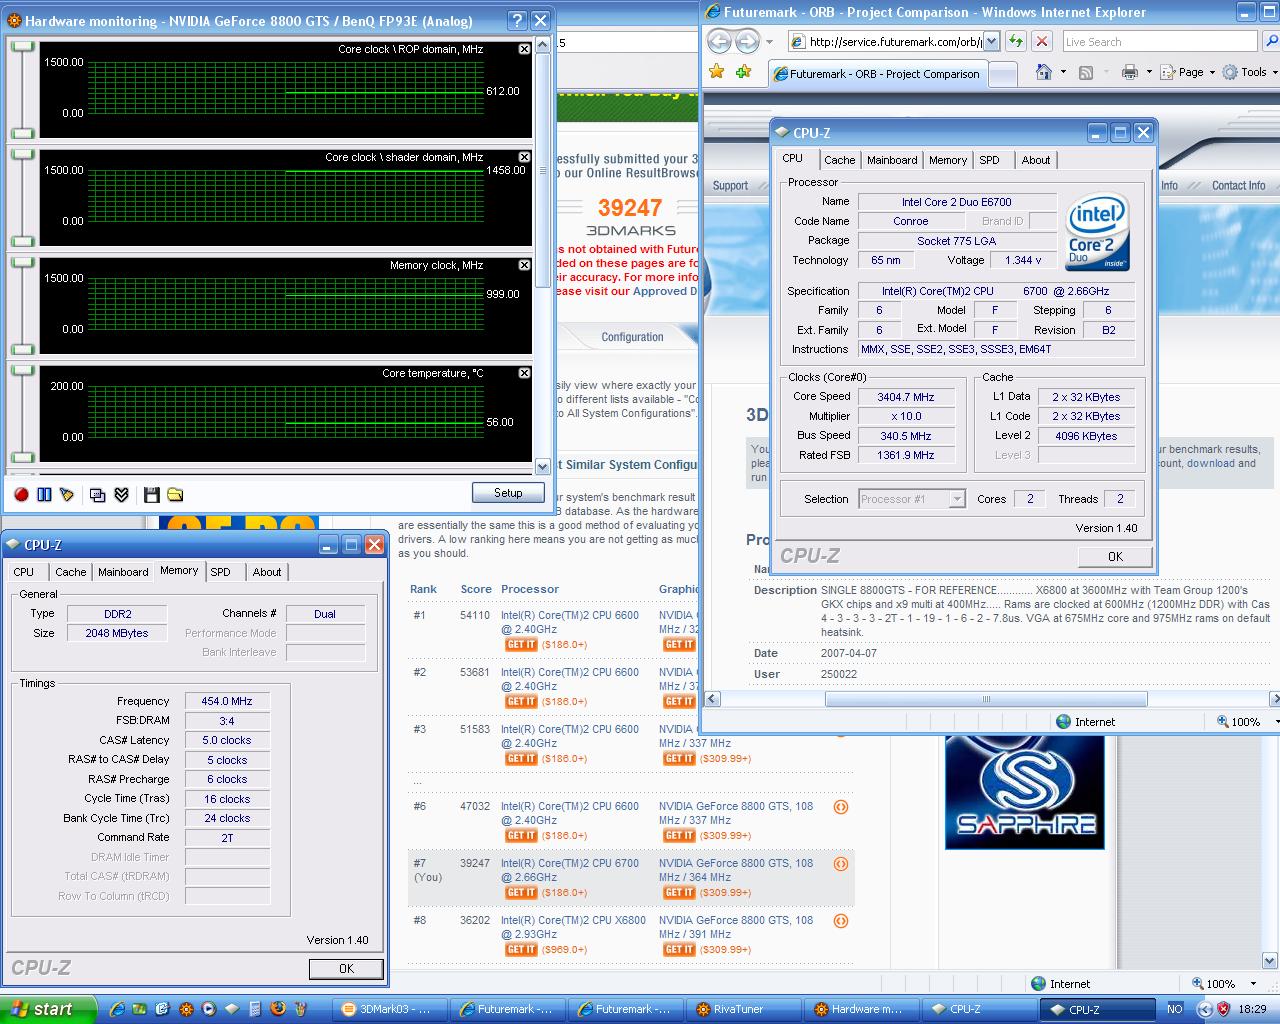Open the Configuration tab link on Futuremark page
This screenshot has height=1024, width=1280.
[632, 337]
